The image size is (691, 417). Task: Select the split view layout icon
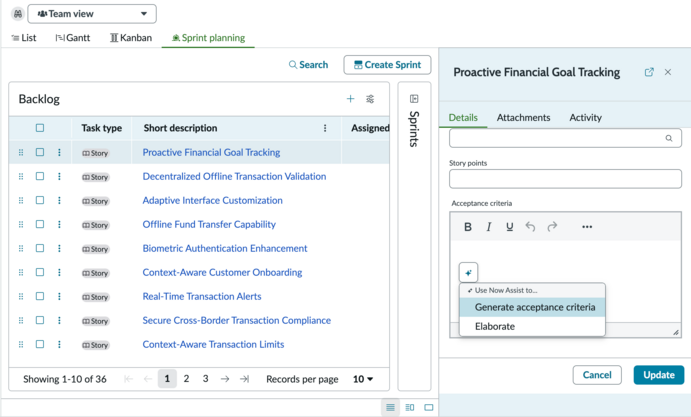(410, 407)
